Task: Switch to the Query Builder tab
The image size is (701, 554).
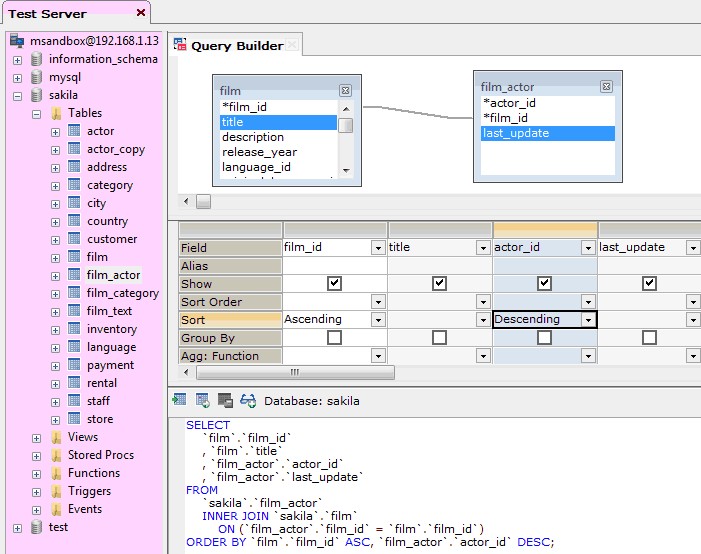Action: click(x=237, y=45)
